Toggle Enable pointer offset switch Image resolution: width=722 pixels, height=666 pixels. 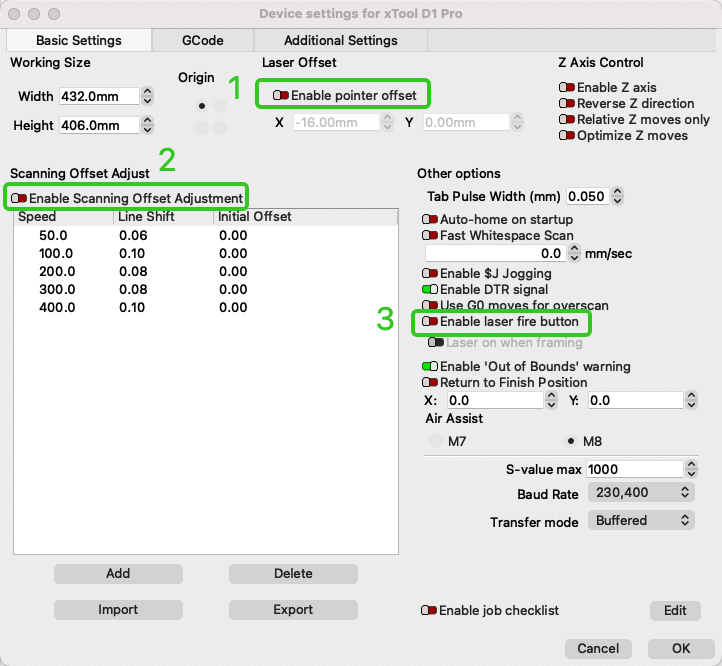point(281,95)
